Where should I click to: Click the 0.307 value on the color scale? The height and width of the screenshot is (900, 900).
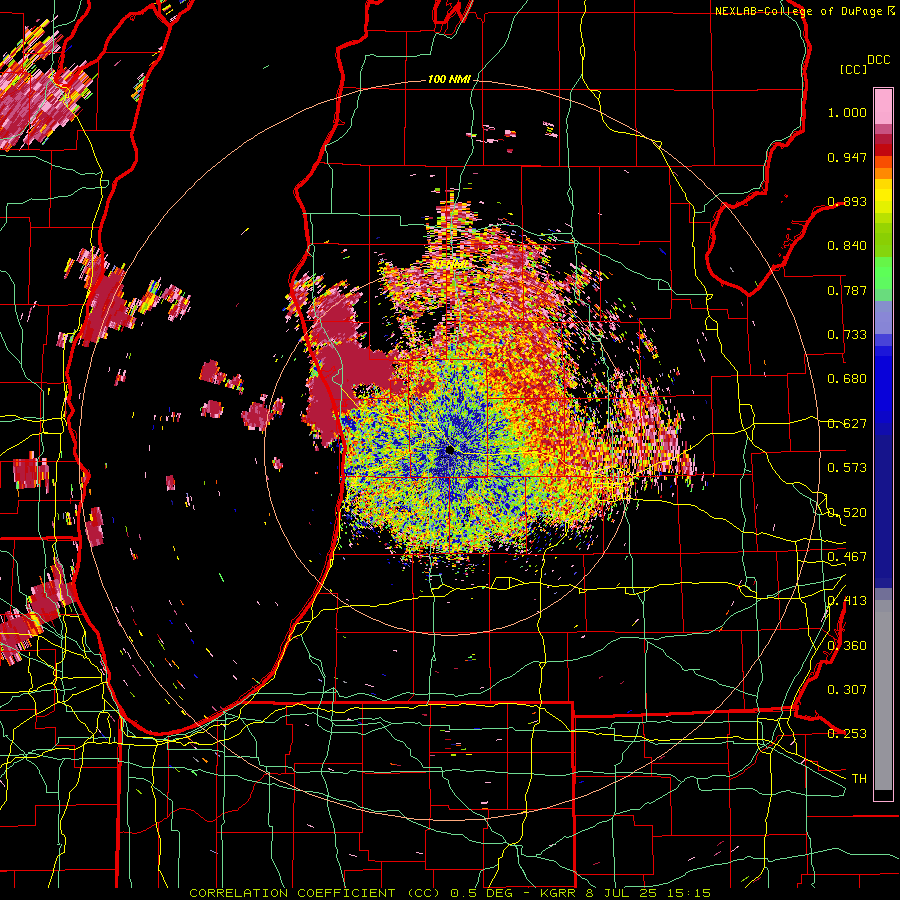click(847, 690)
